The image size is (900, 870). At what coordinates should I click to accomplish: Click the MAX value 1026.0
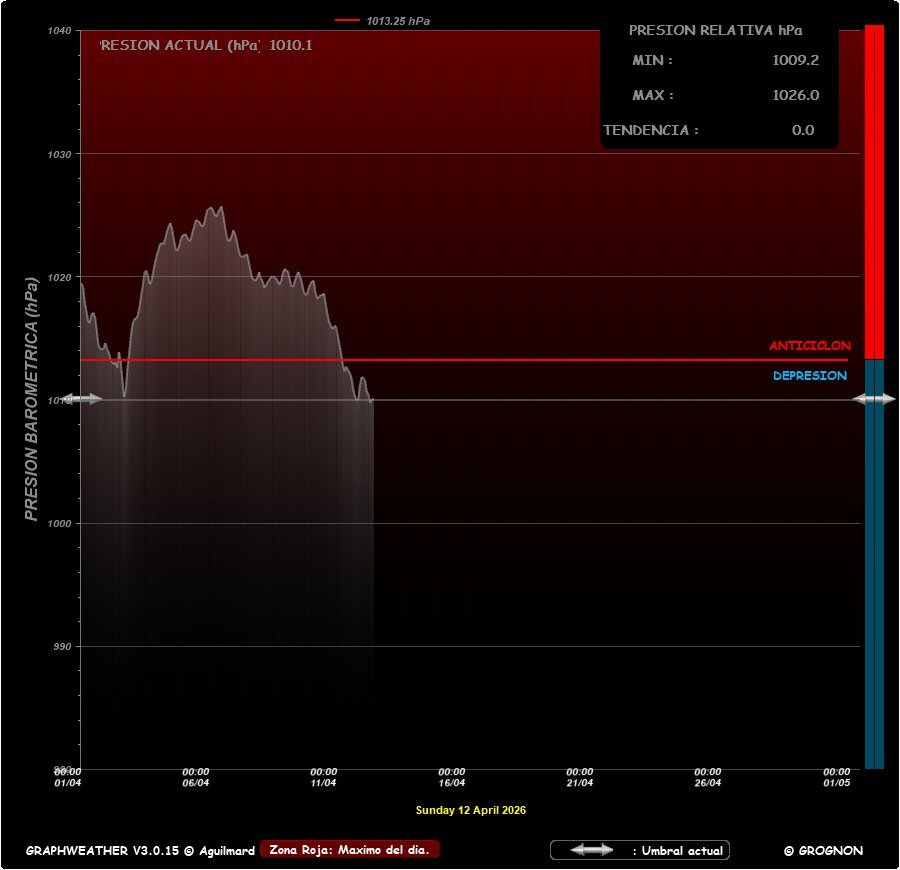795,95
